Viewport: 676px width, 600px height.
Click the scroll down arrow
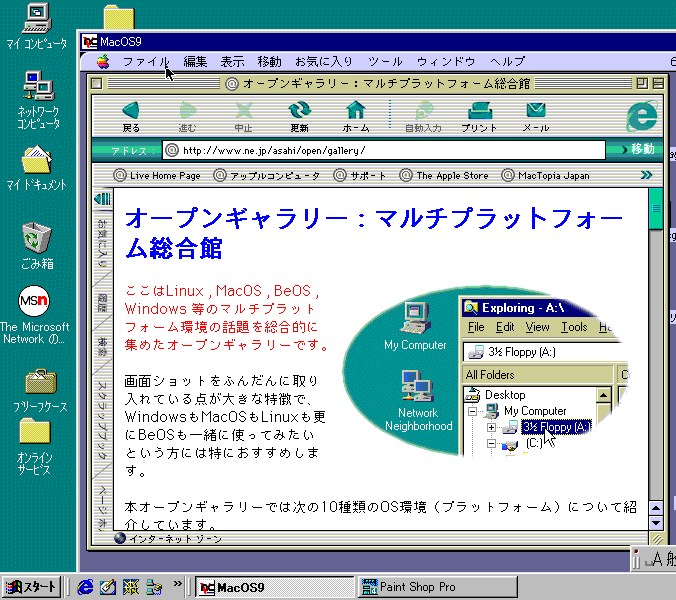[656, 523]
